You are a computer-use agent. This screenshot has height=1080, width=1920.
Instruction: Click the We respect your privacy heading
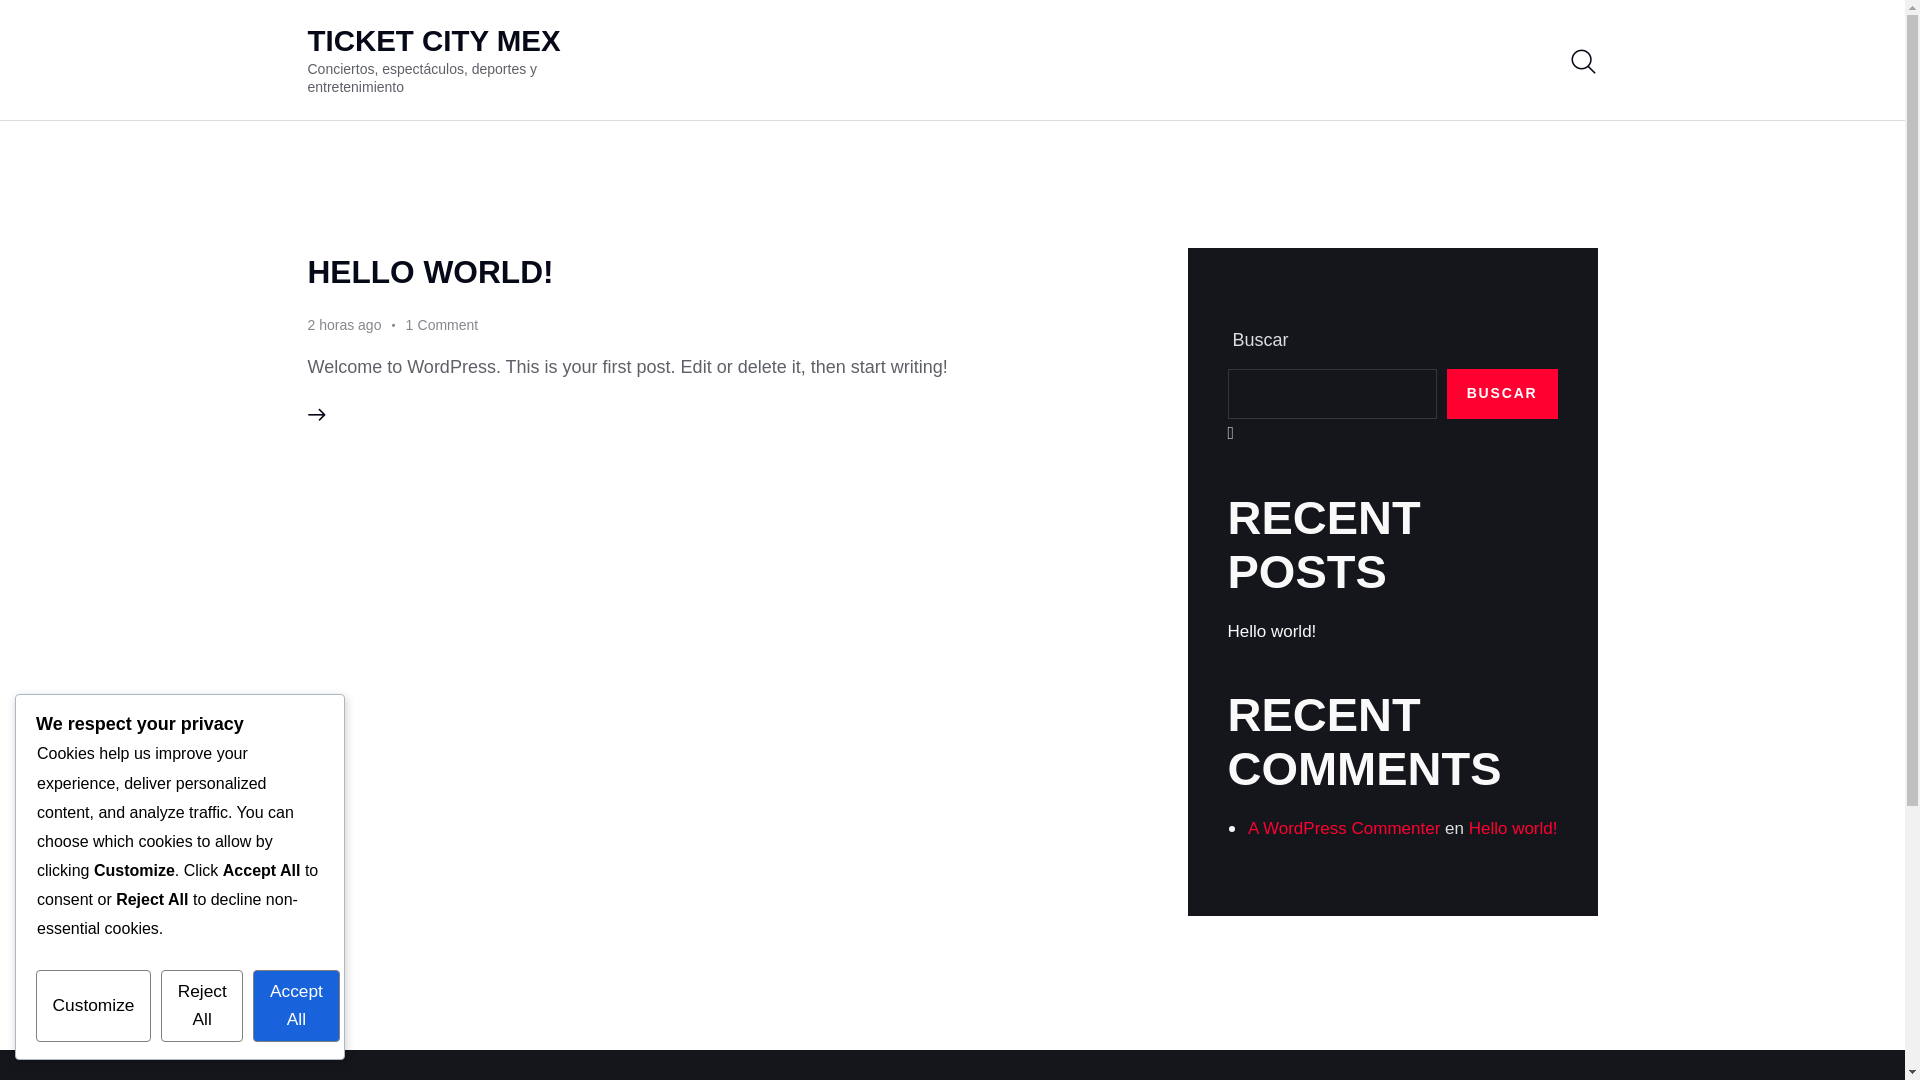coord(140,724)
